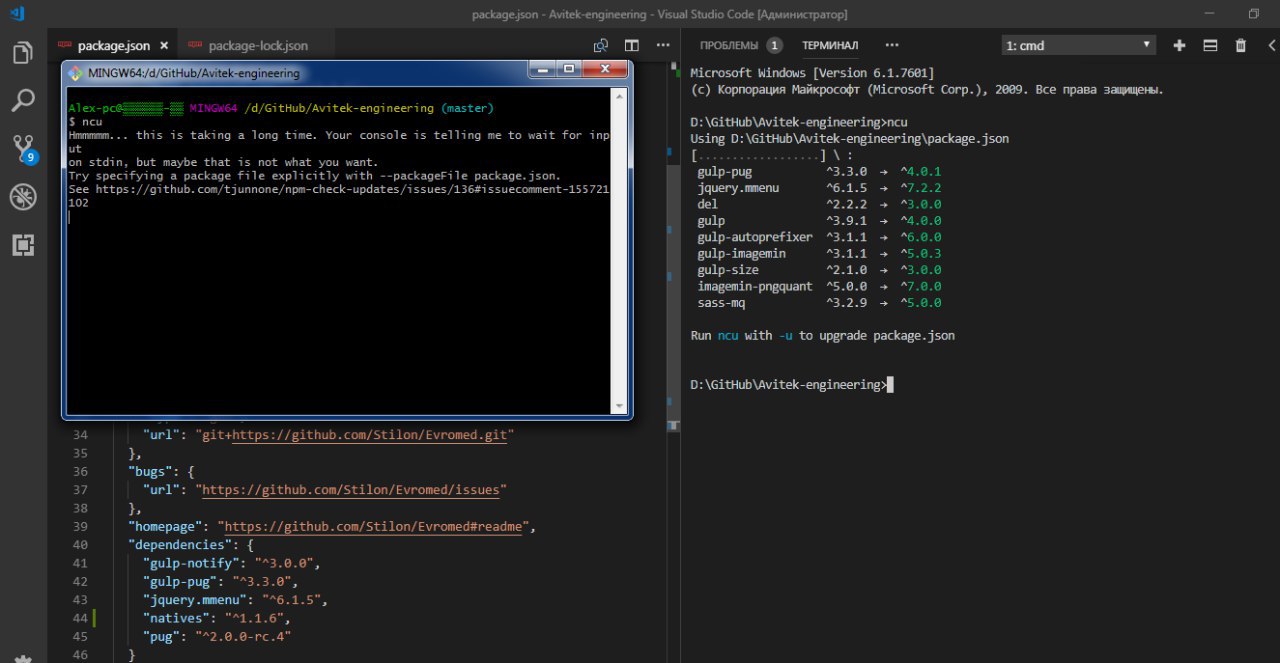Click 'Using D:\GitHub\Avitek-engineering\package.json' line
1280x663 pixels.
(x=849, y=138)
